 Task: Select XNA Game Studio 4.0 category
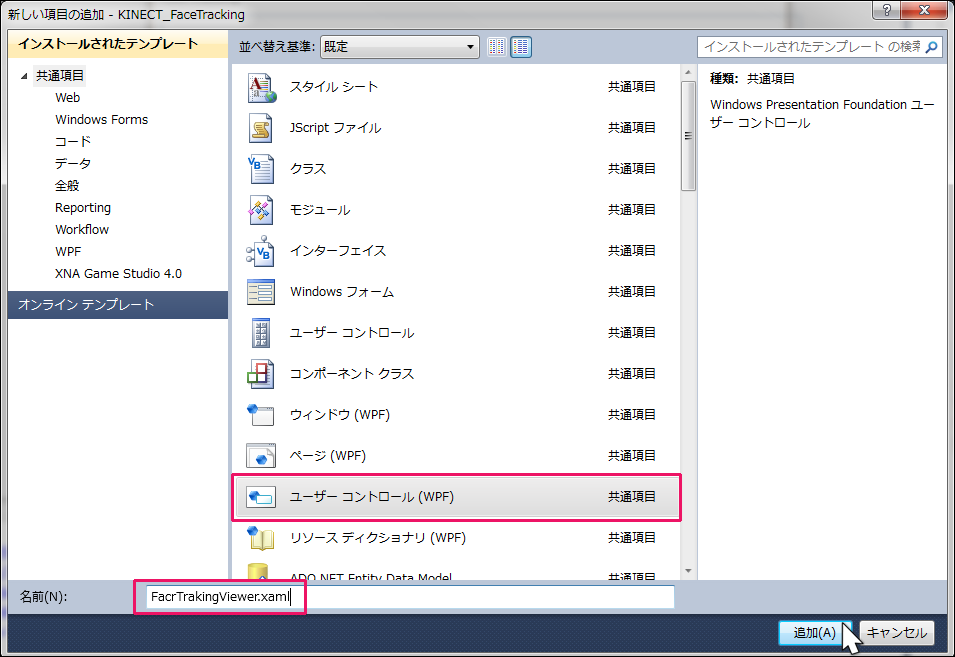[x=119, y=273]
